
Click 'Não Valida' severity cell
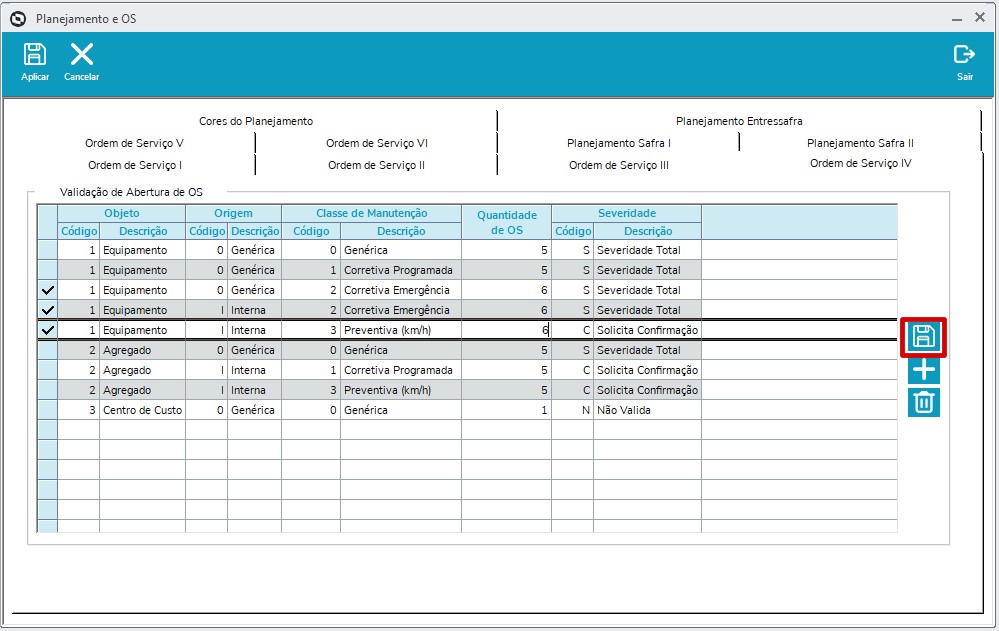click(x=647, y=410)
